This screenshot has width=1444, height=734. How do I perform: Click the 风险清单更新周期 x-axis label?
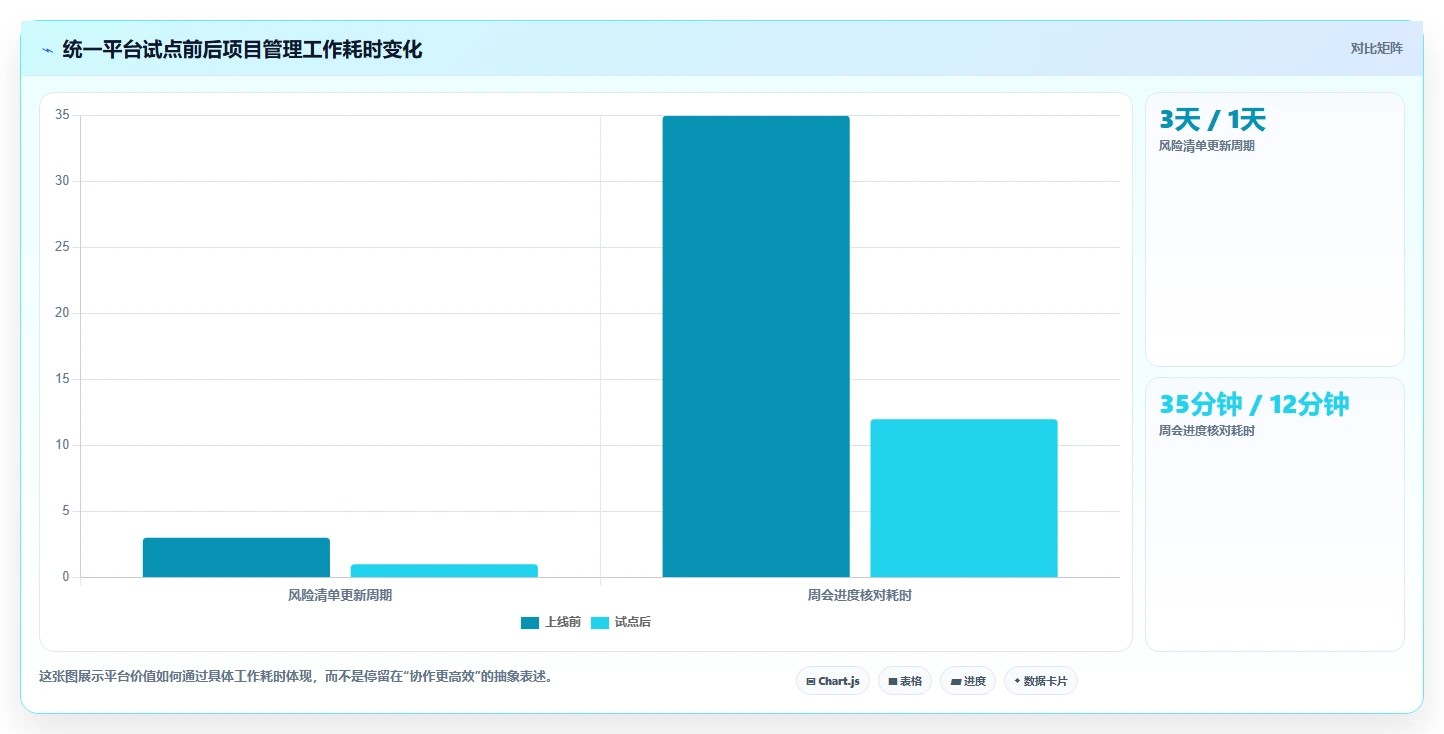click(340, 595)
